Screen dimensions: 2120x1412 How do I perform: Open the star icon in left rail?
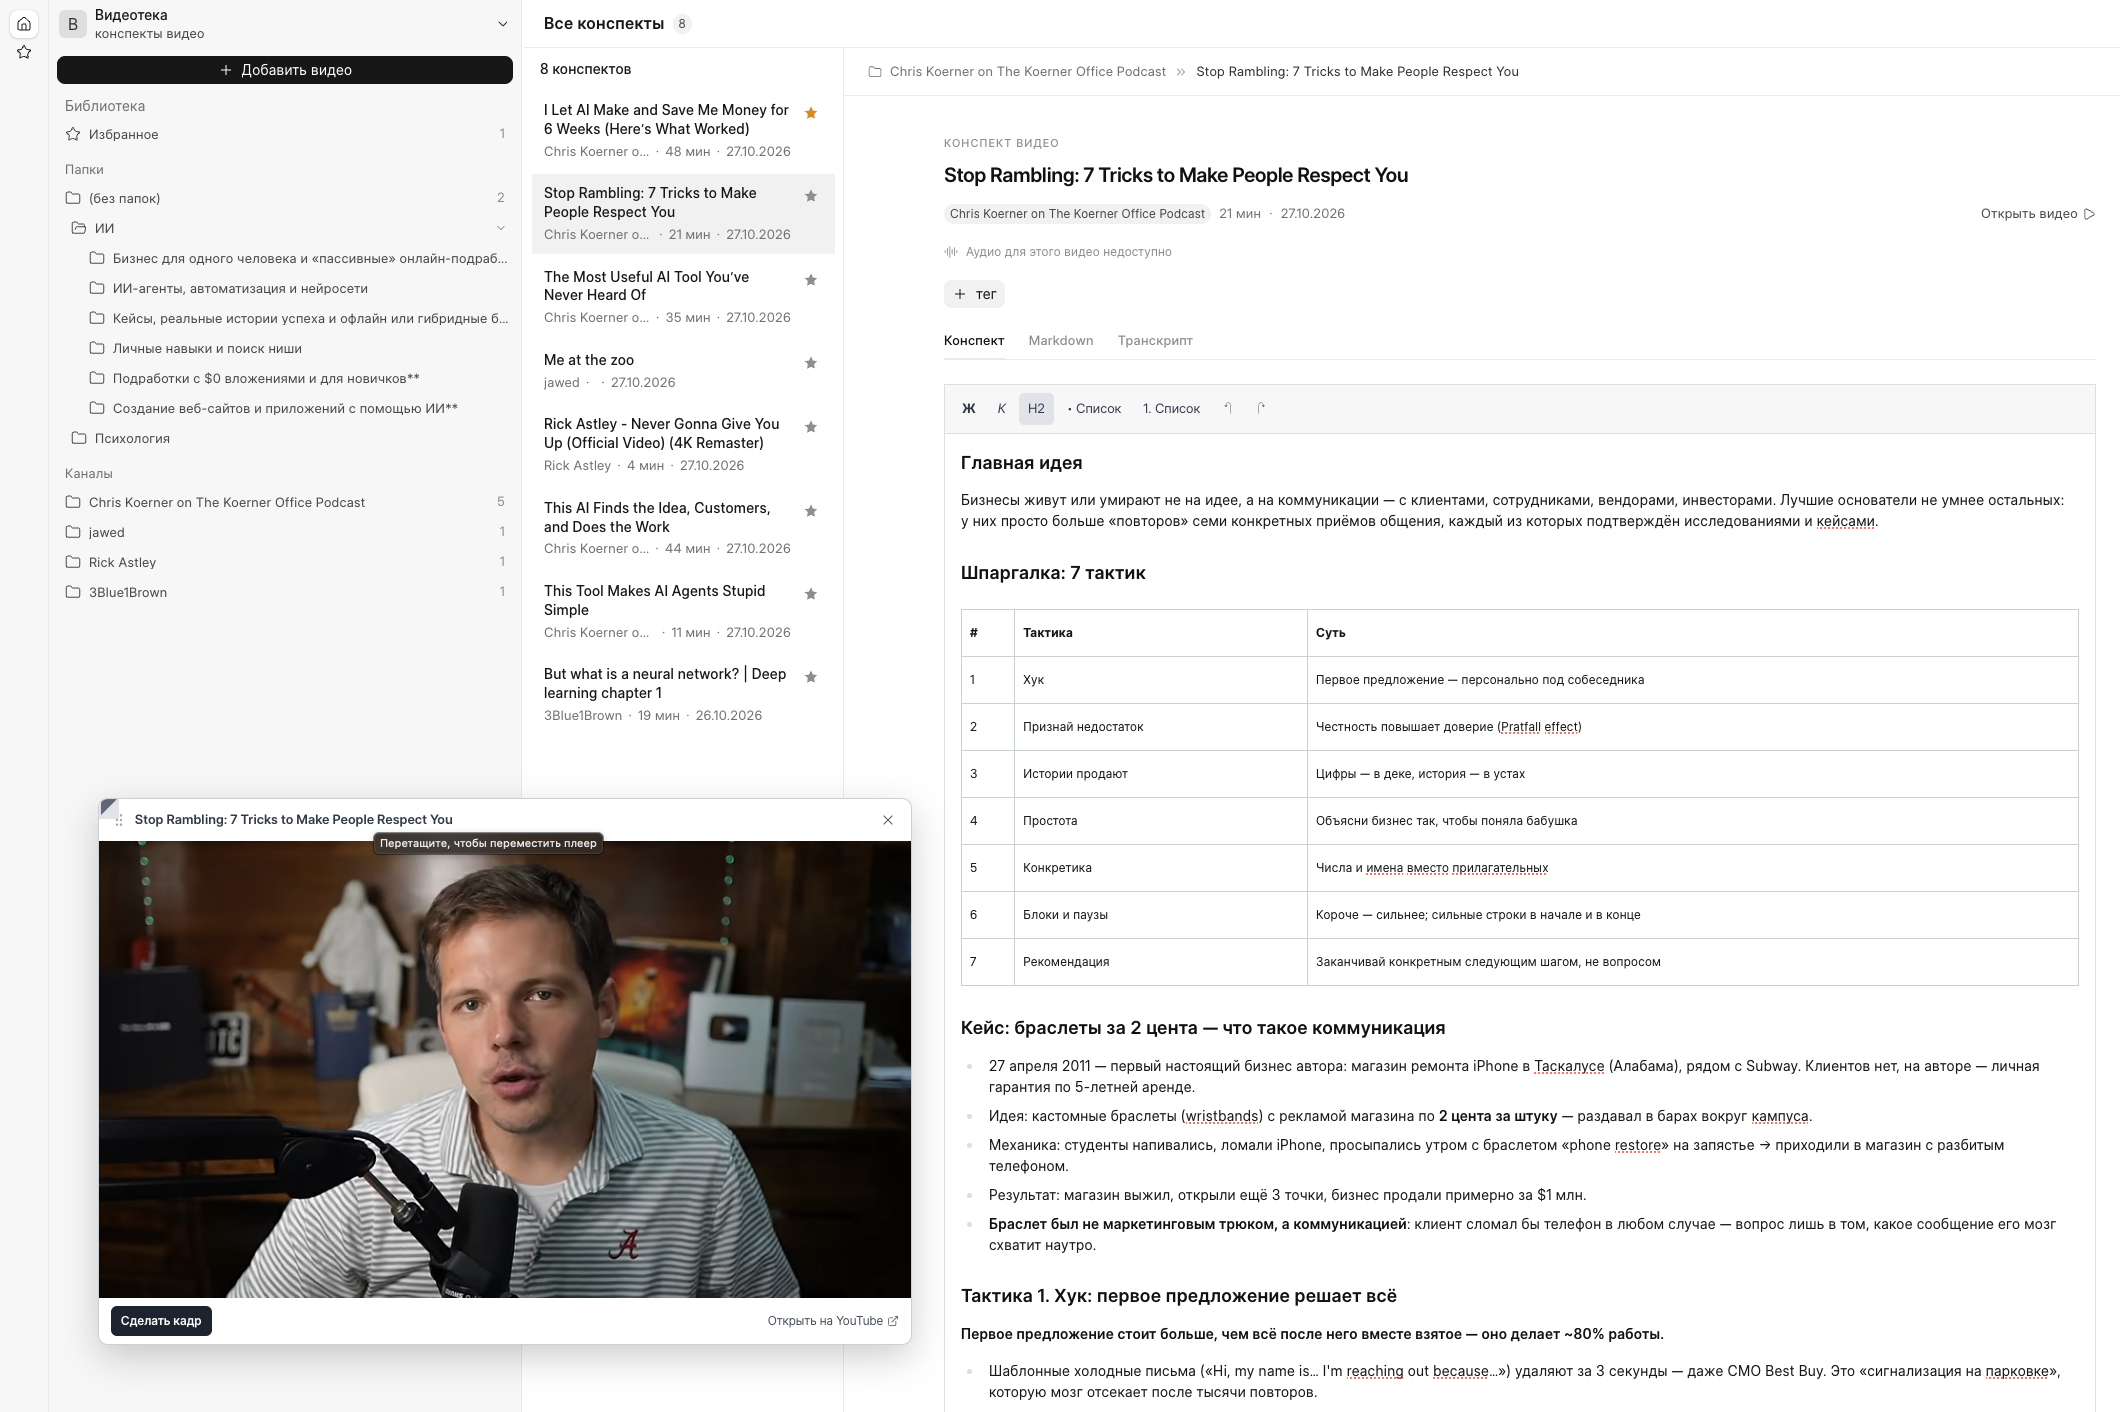coord(24,52)
